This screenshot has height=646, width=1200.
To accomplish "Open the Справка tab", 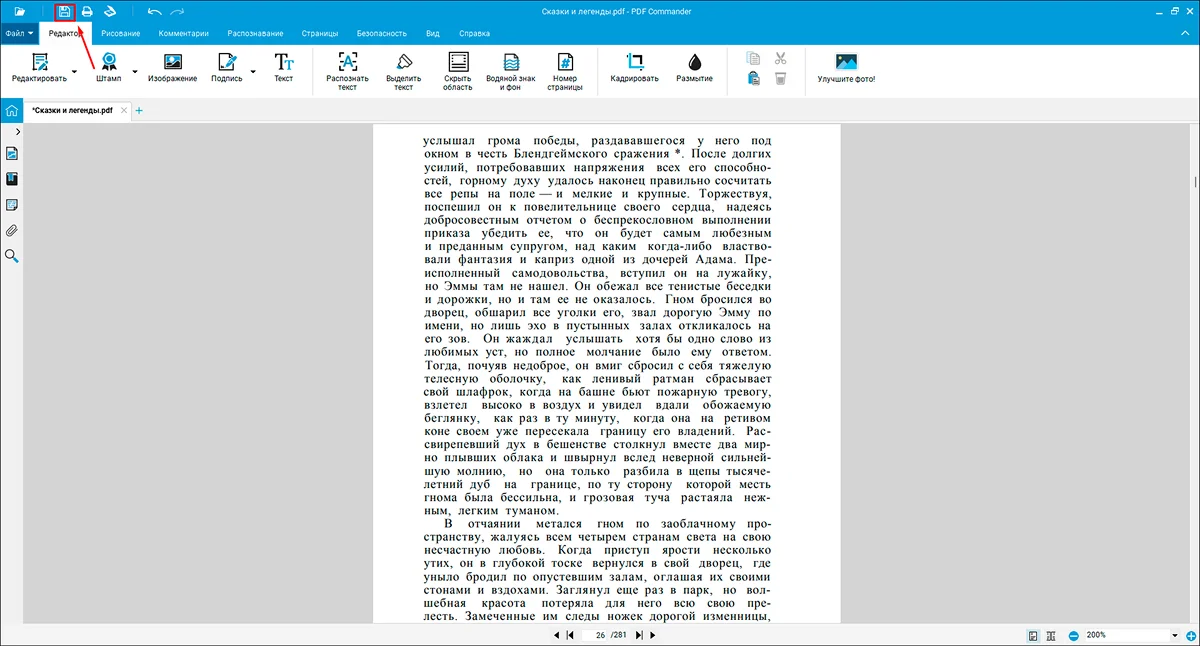I will coord(475,33).
